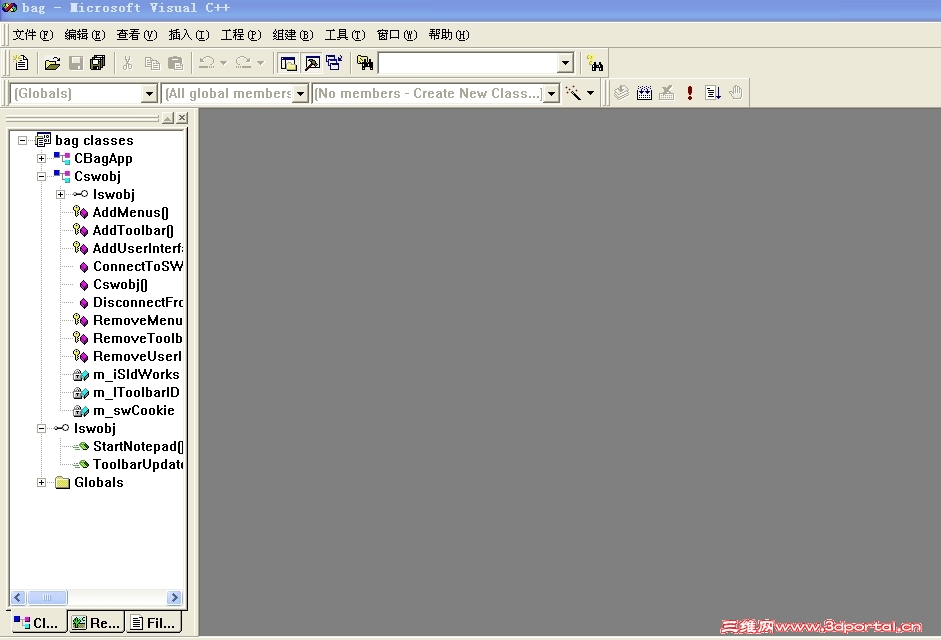941x640 pixels.
Task: Toggle the Workspace window icon
Action: (x=289, y=62)
